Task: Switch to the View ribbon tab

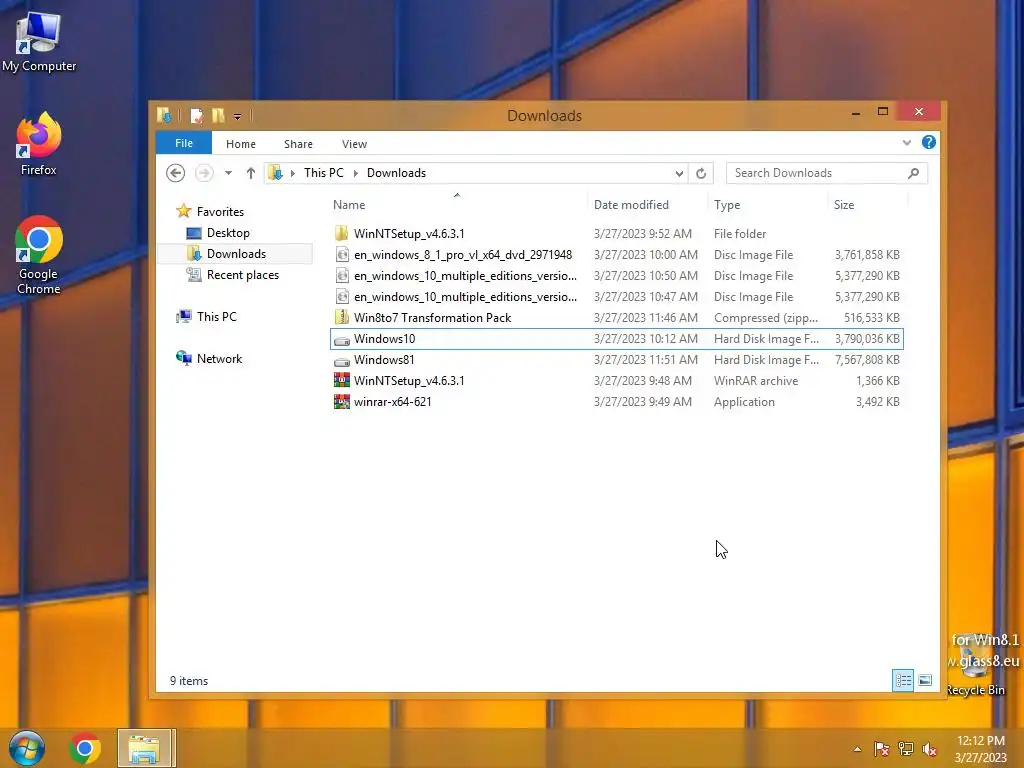Action: click(354, 144)
